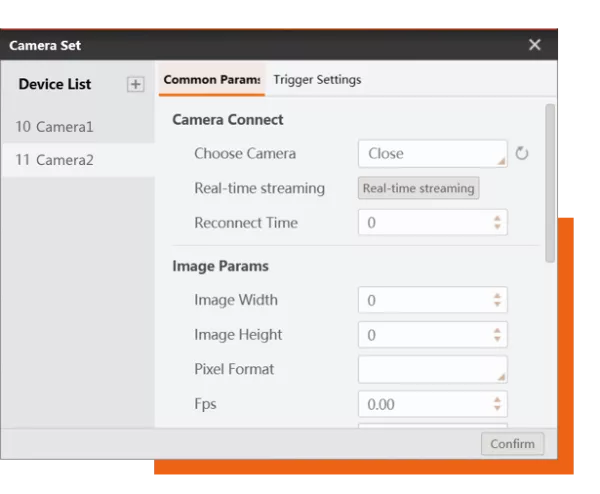Decrease the Reconnect Time value
The width and height of the screenshot is (600, 494).
coord(497,227)
